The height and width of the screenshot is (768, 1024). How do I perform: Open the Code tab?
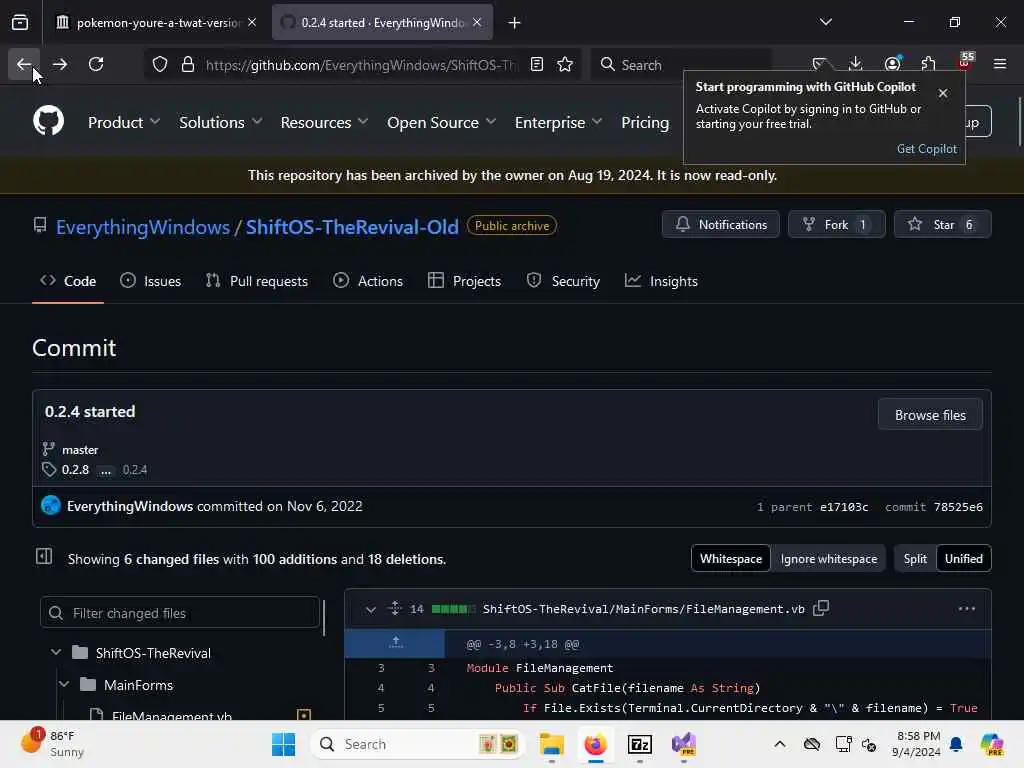[68, 281]
